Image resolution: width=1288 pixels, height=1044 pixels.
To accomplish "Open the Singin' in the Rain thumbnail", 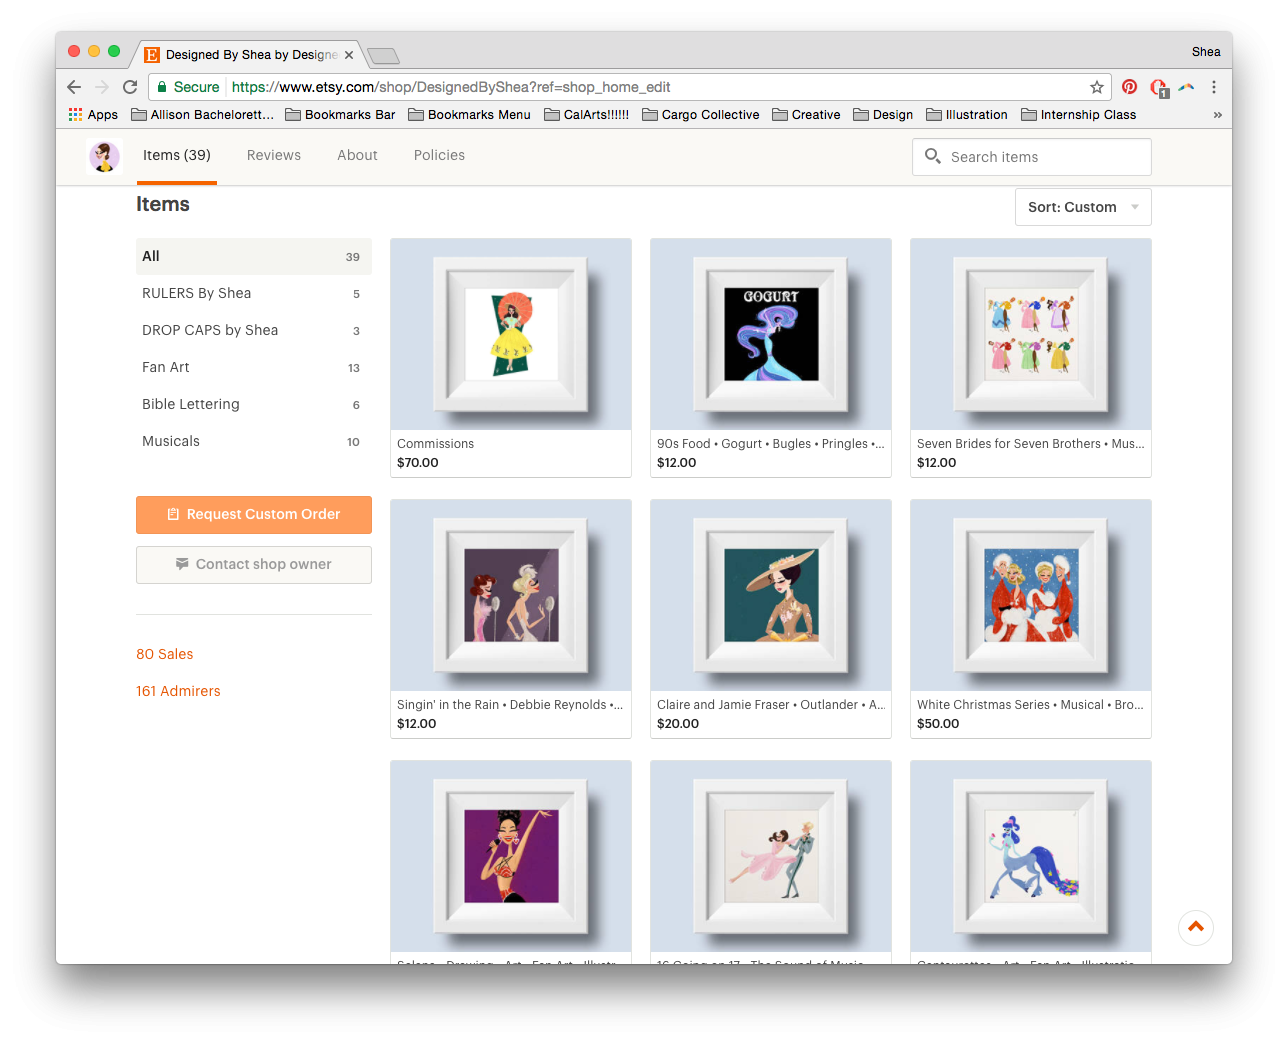I will click(511, 595).
